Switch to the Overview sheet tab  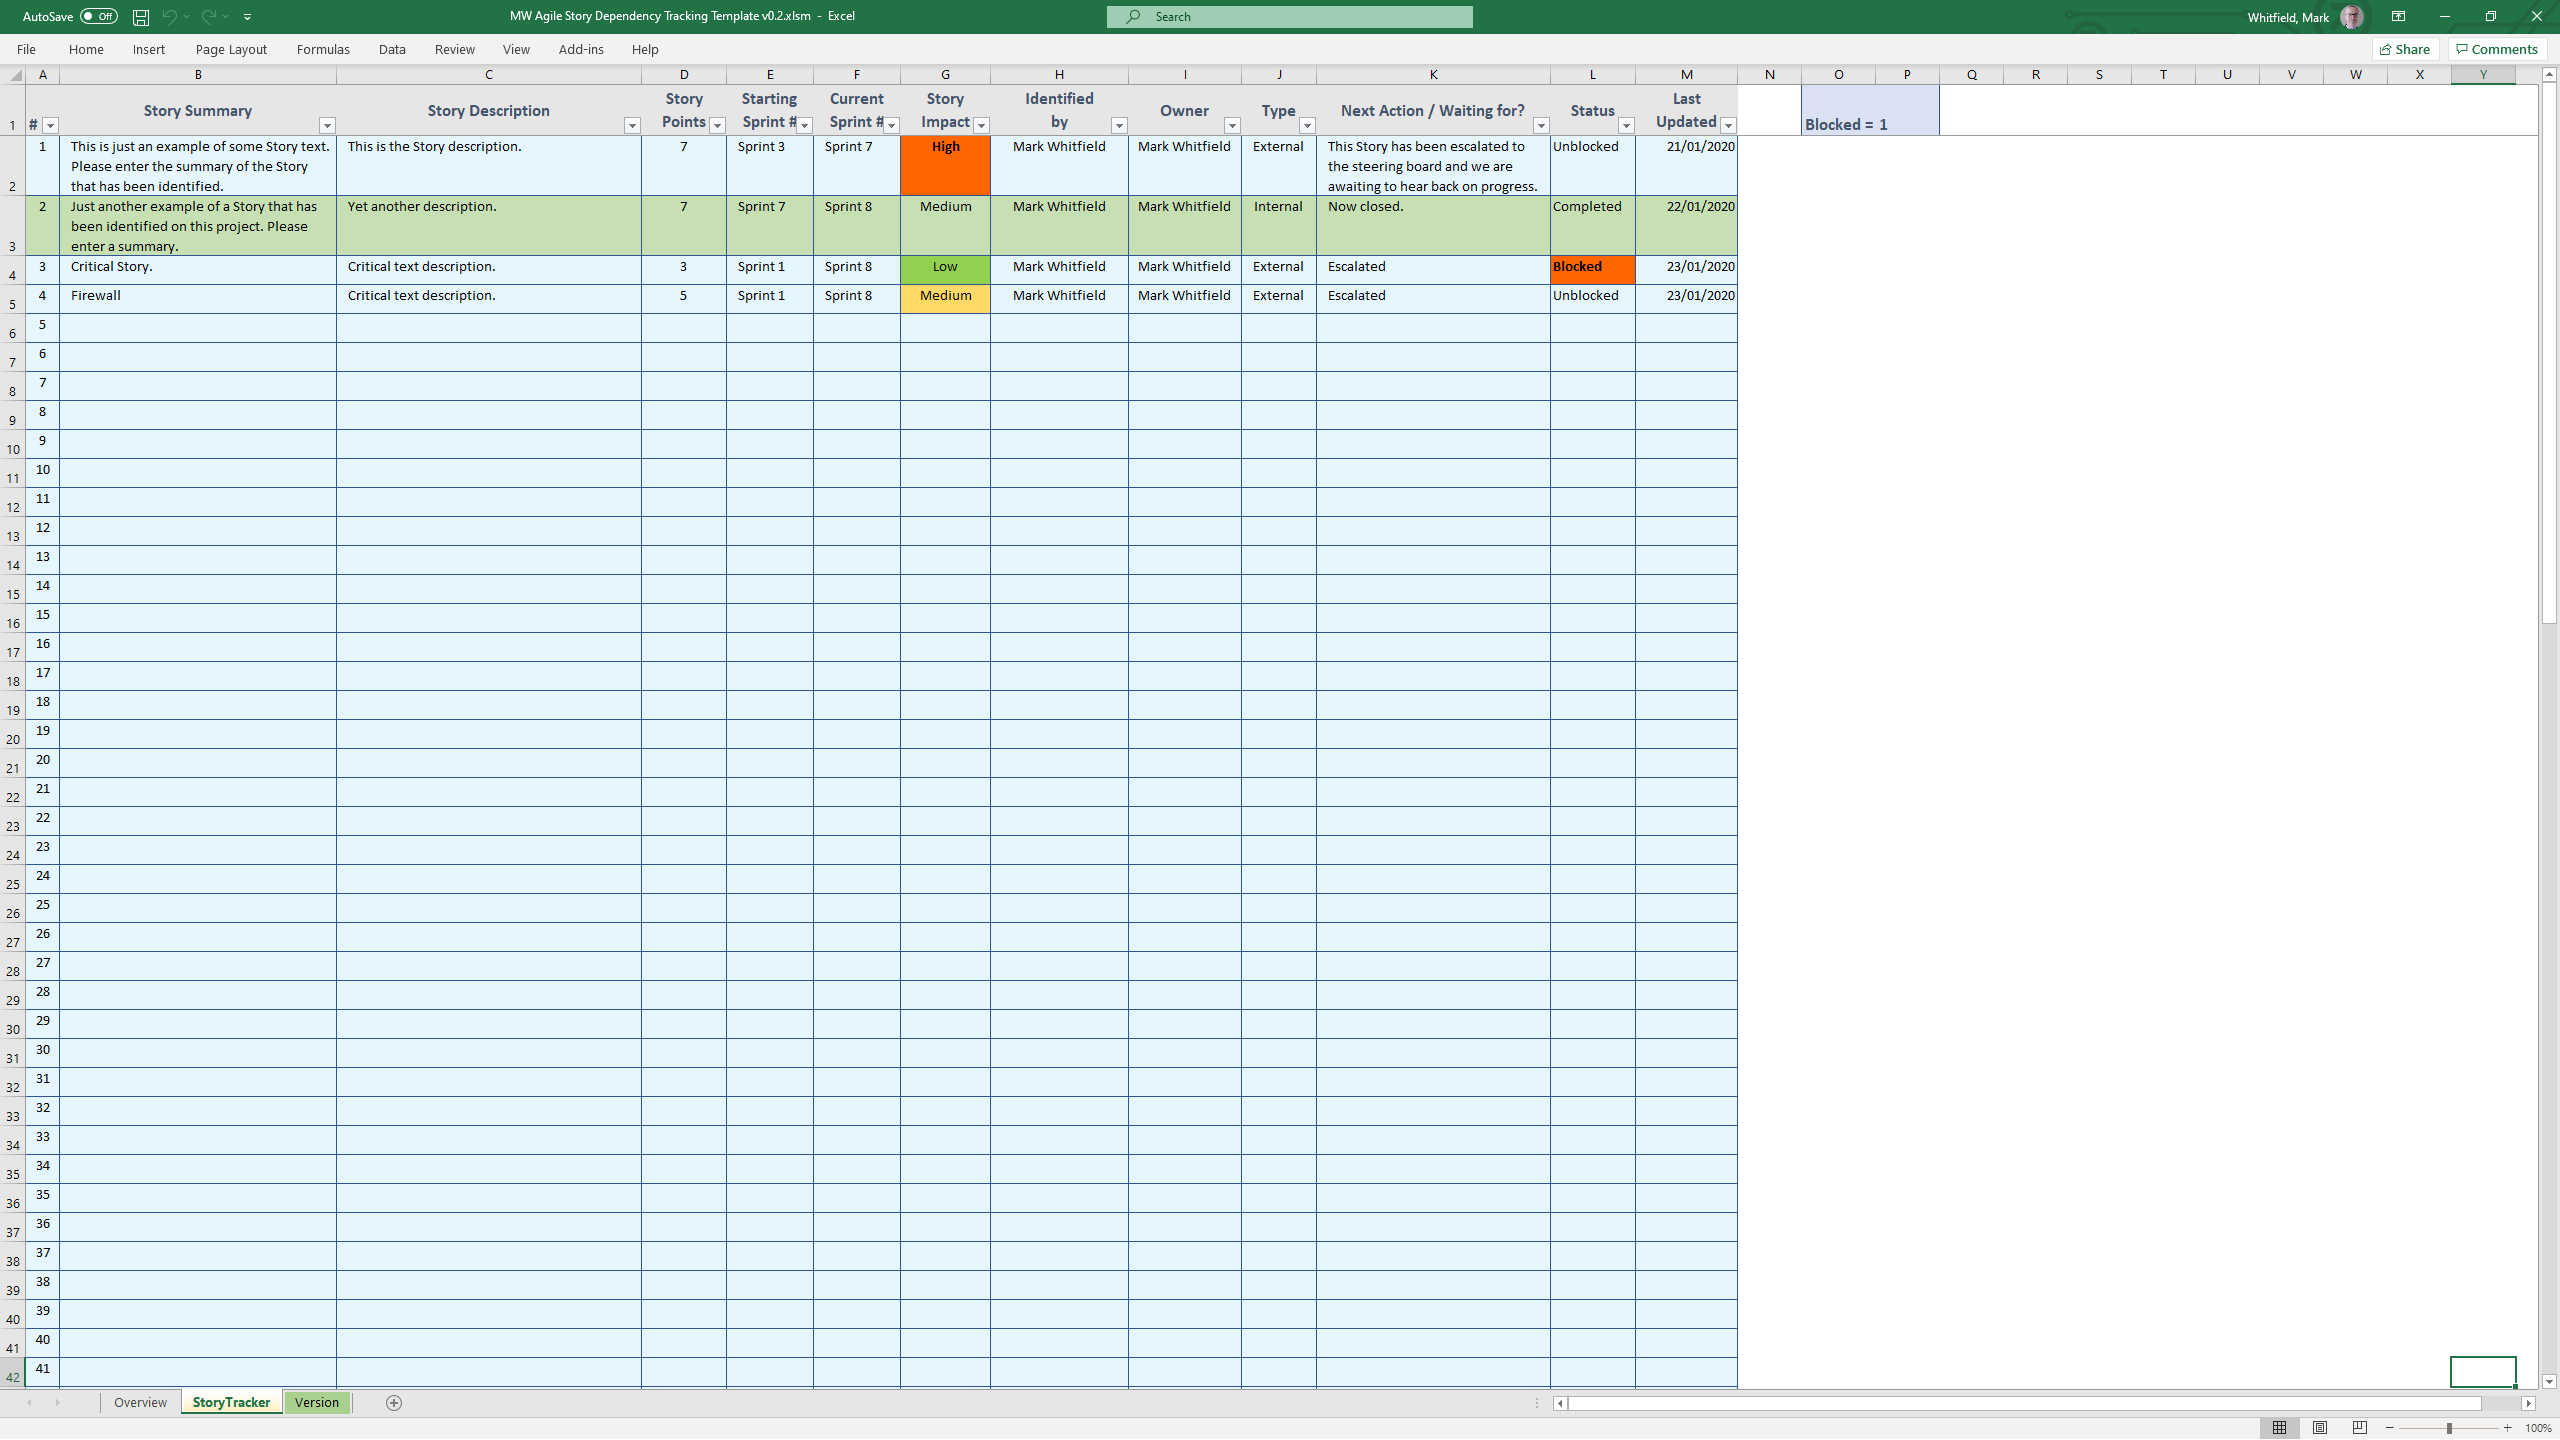(140, 1402)
